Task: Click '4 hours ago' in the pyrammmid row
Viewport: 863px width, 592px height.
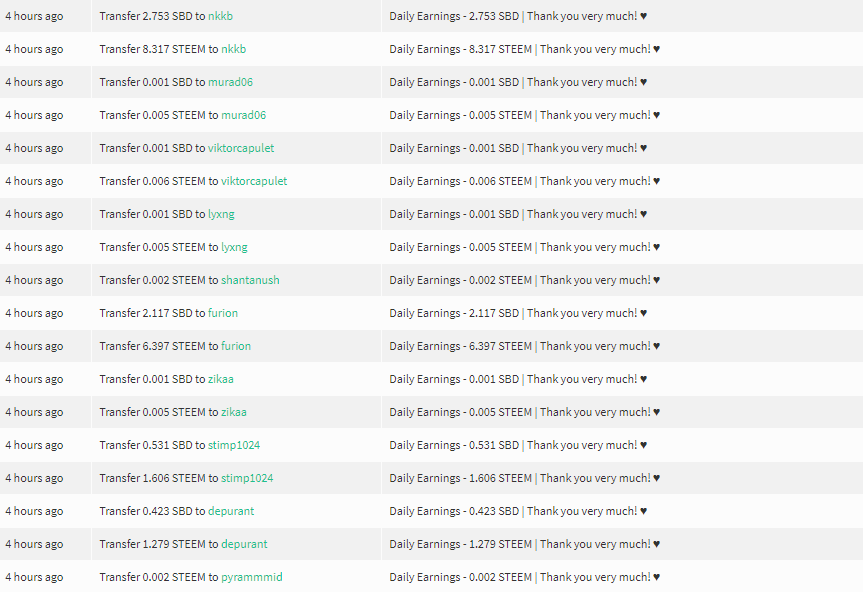Action: (x=34, y=578)
